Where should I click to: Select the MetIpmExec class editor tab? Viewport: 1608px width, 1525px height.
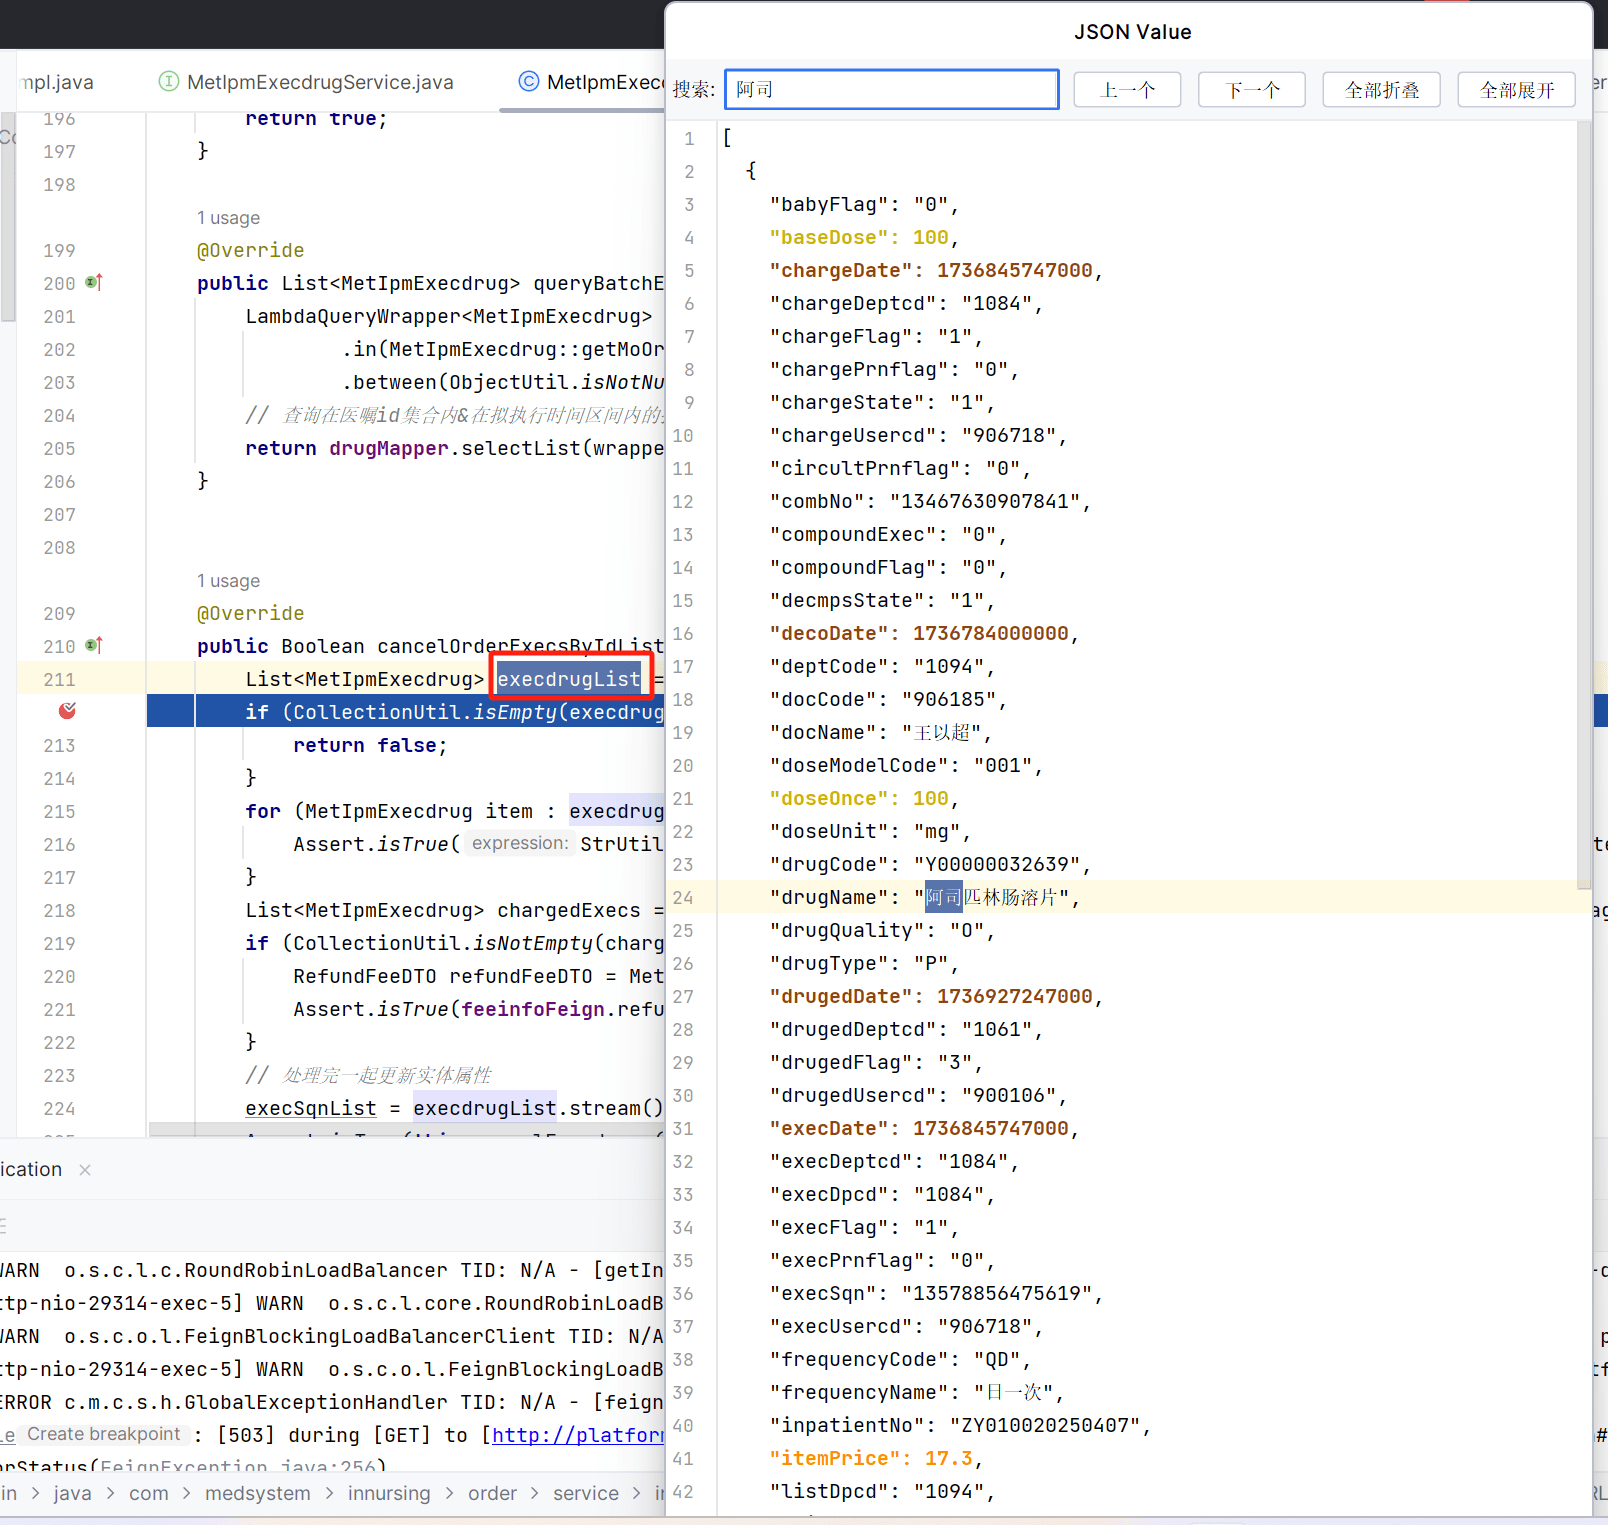[x=605, y=82]
